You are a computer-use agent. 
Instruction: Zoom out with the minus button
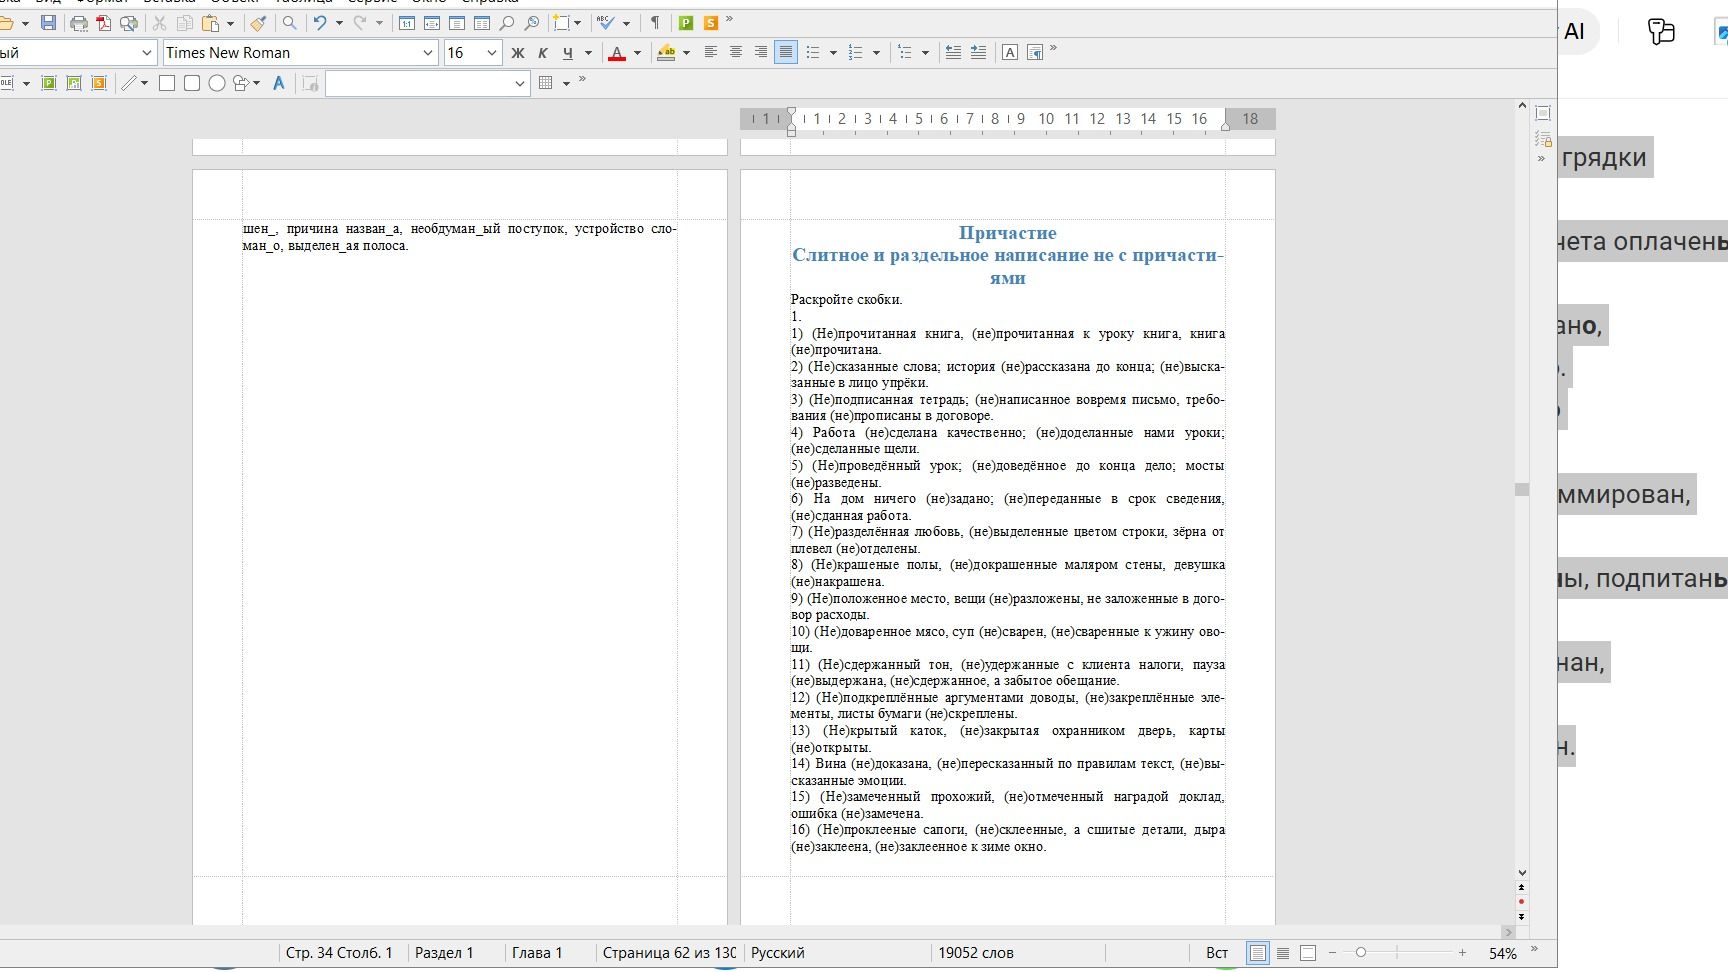[1332, 953]
